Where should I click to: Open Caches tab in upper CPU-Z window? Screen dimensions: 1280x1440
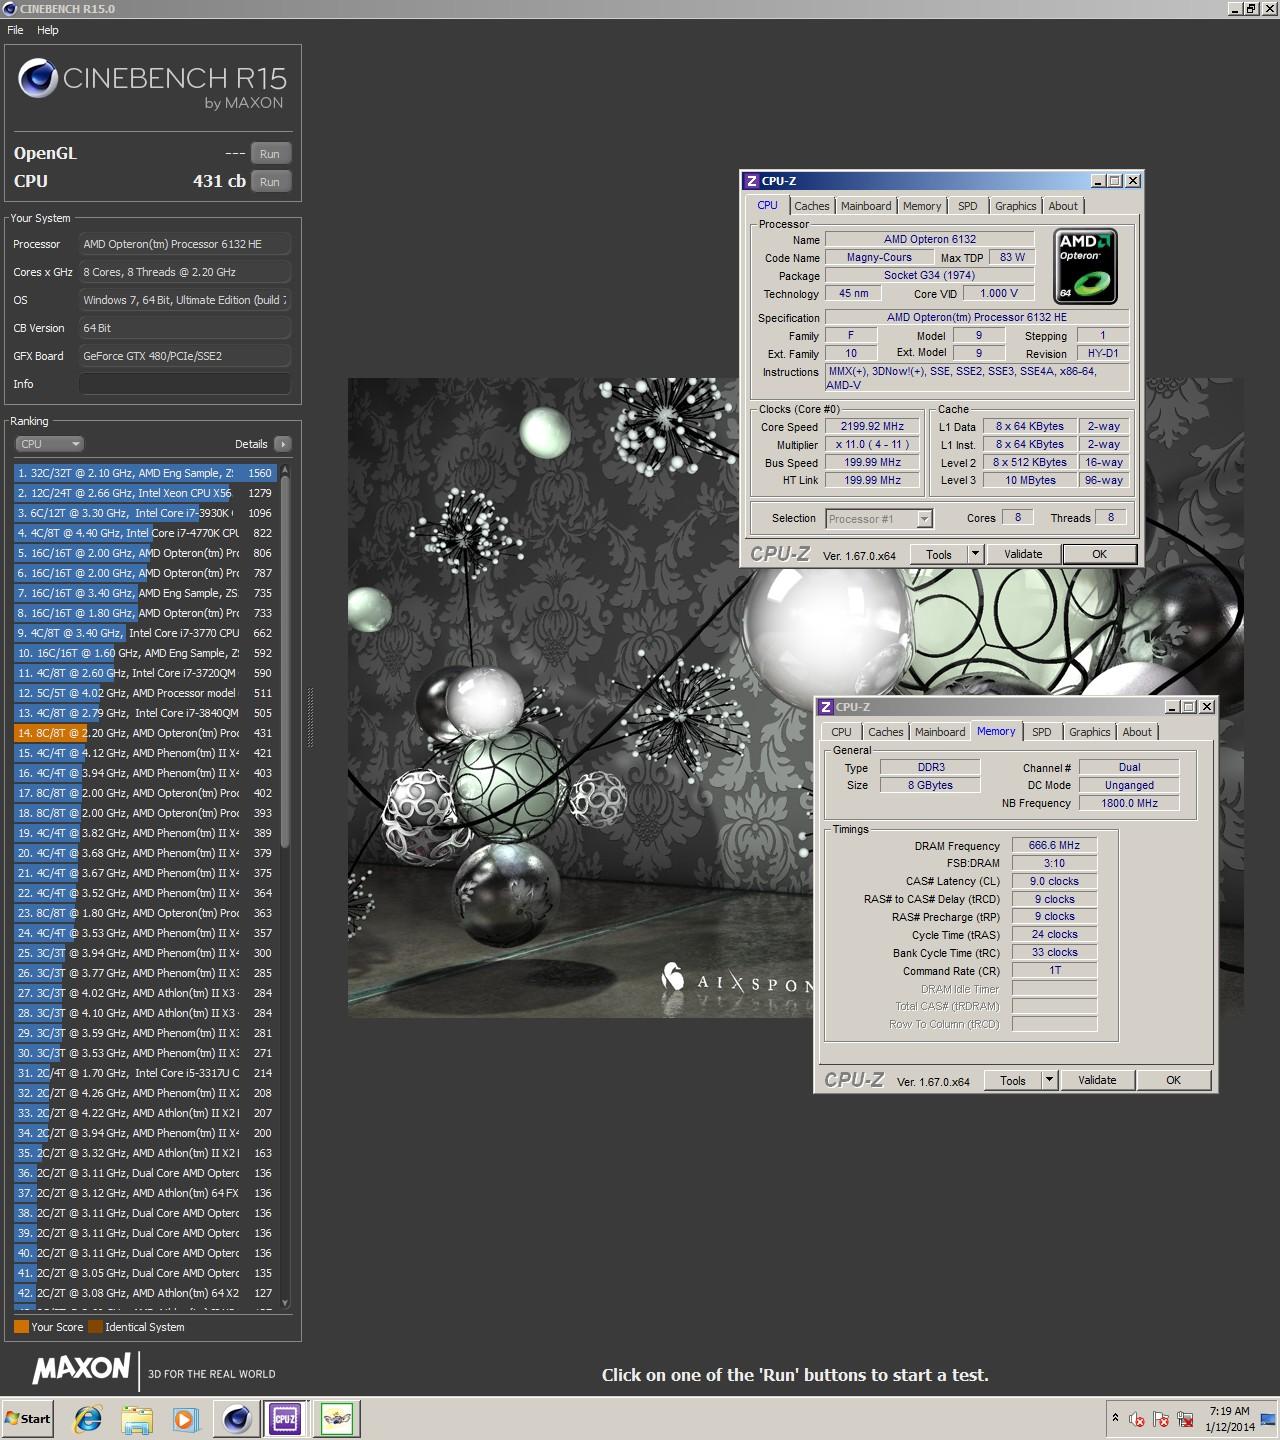tap(812, 206)
